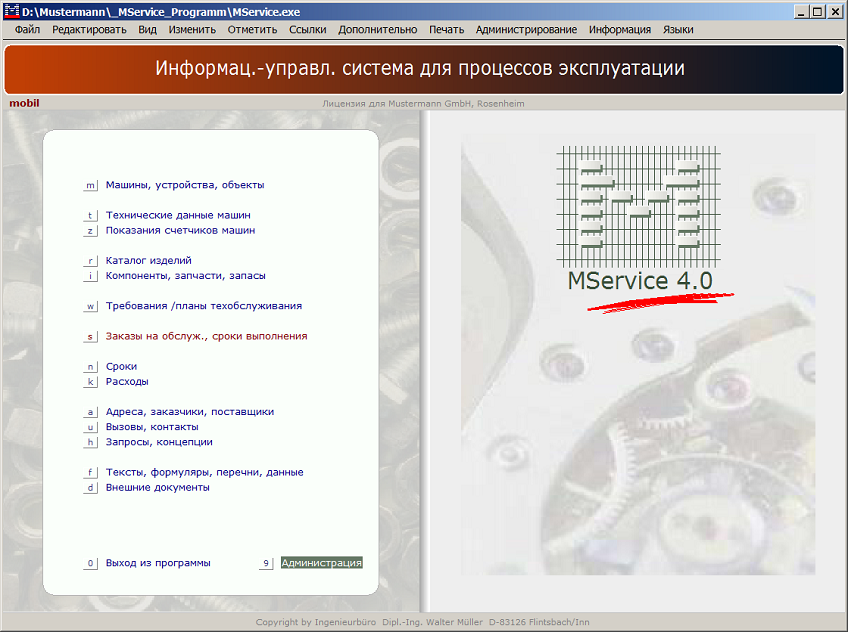Open the Администрирование menu

pos(526,30)
